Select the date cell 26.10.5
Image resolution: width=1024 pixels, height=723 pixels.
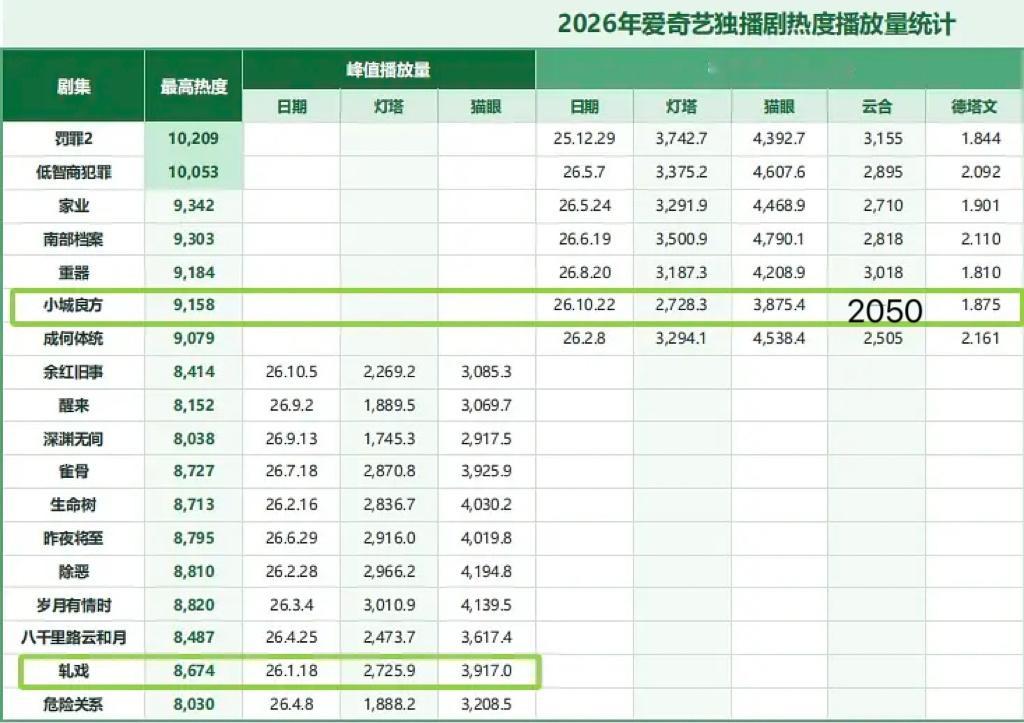click(x=291, y=372)
